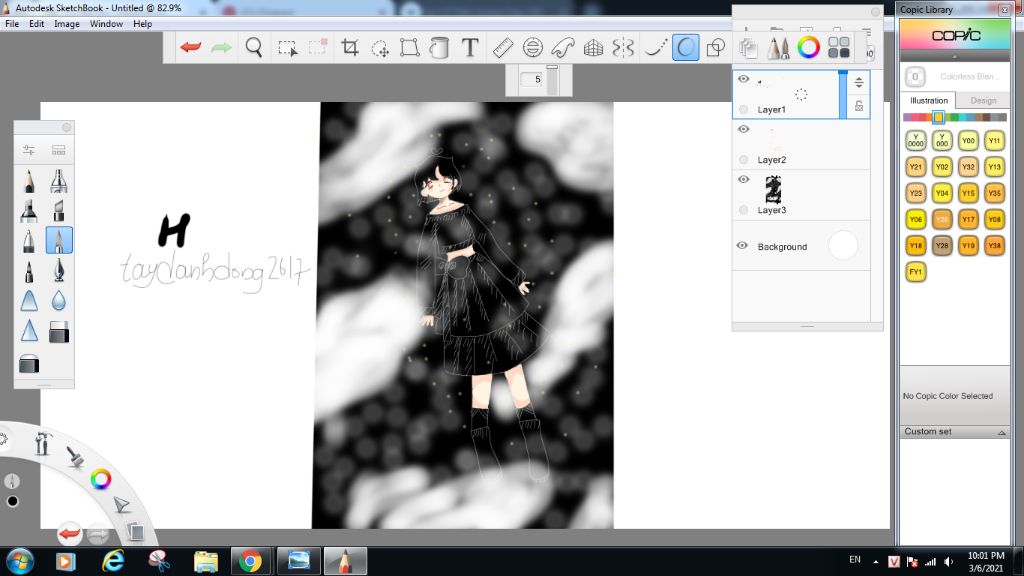Image resolution: width=1024 pixels, height=576 pixels.
Task: Select the Flood Fill bucket tool
Action: (439, 47)
